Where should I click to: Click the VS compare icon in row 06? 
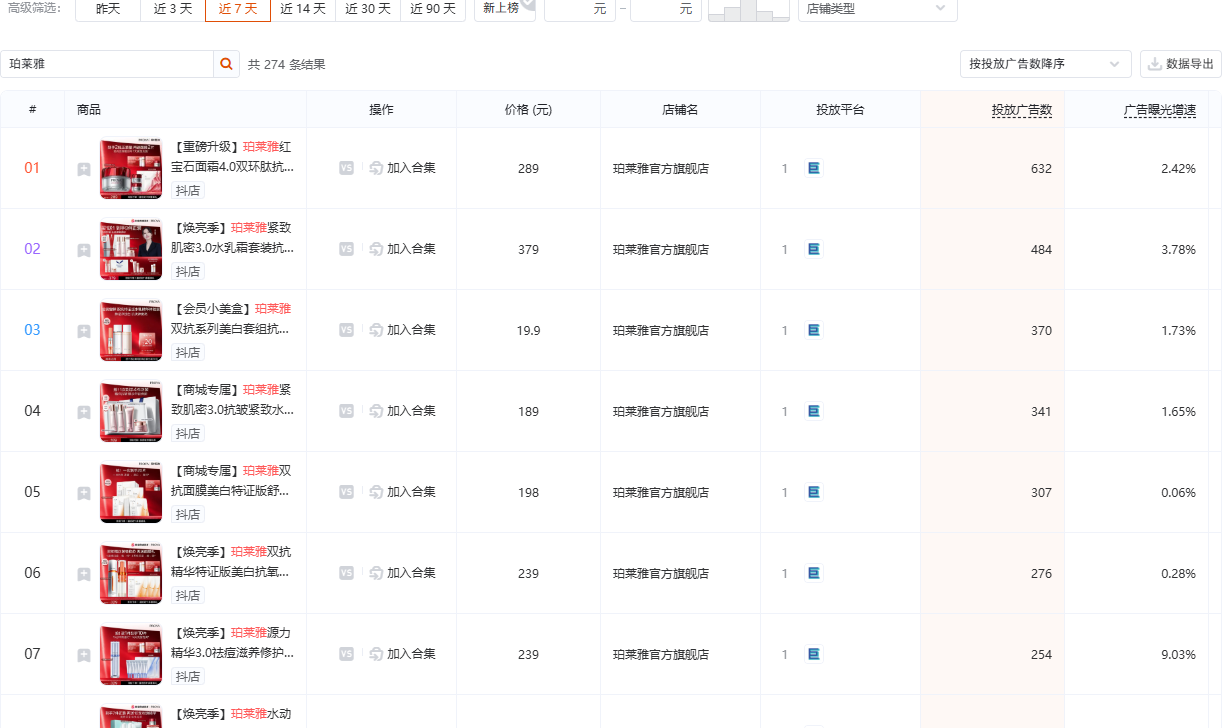point(346,573)
